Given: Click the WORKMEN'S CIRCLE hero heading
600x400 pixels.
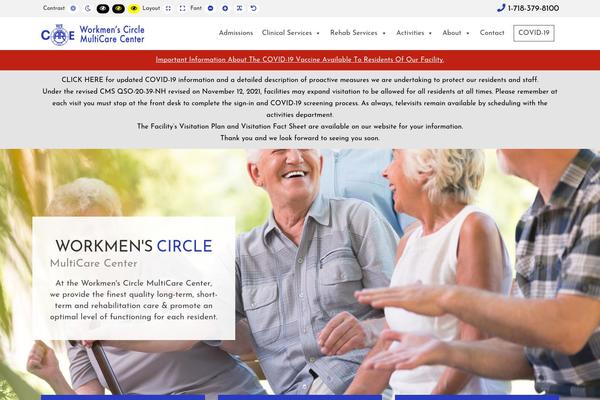Looking at the screenshot, I should click(x=134, y=246).
